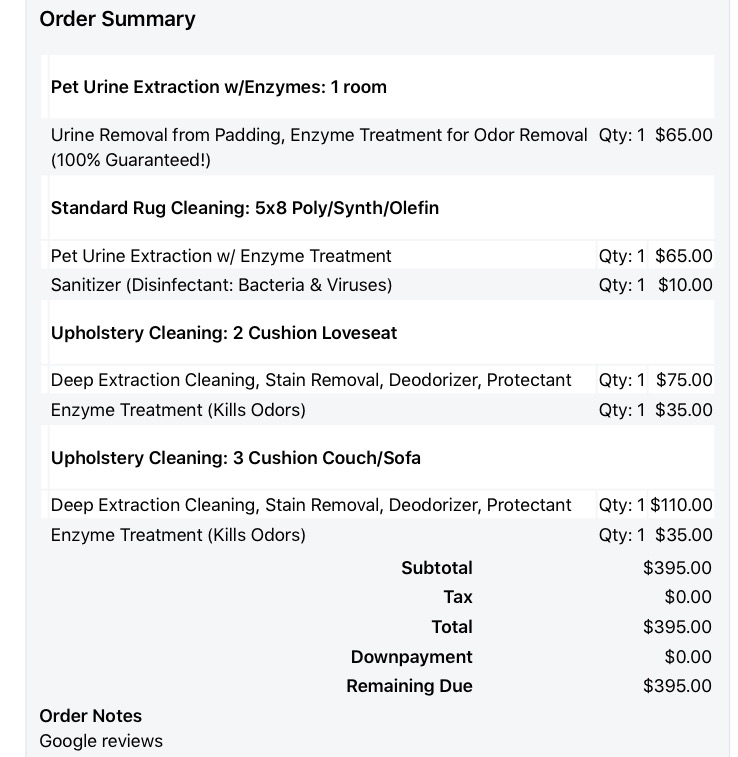The height and width of the screenshot is (757, 738).
Task: Select the 2 Cushion Loveseat header
Action: coord(224,333)
